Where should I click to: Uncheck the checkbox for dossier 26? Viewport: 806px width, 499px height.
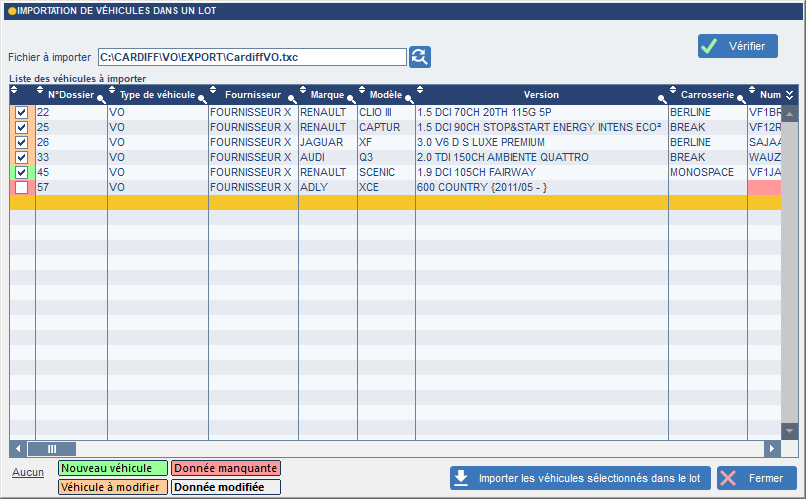click(21, 142)
